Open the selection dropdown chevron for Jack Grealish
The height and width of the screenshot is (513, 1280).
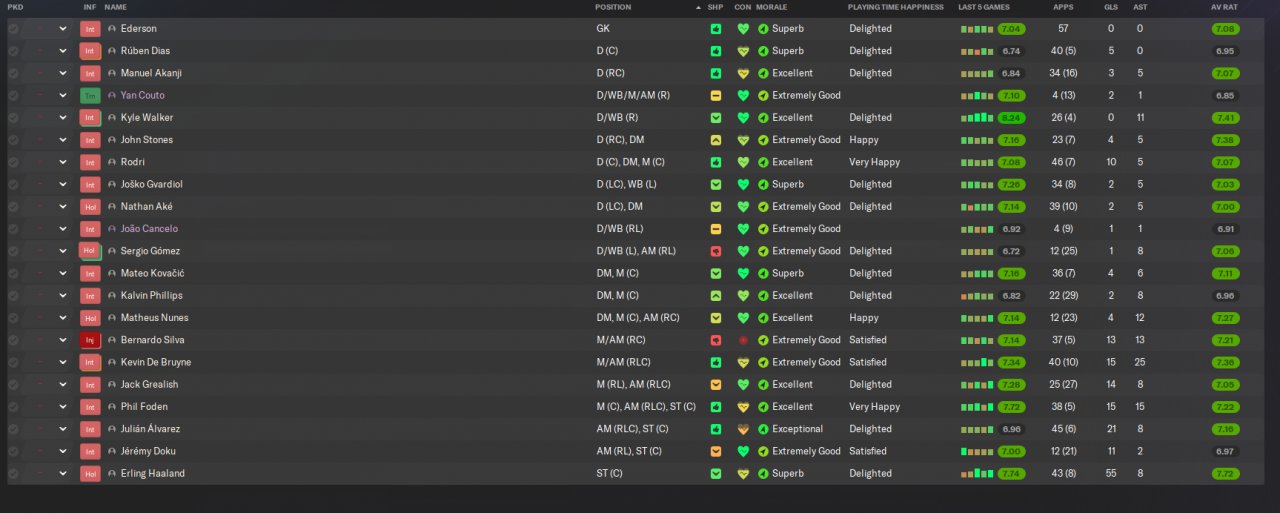(63, 385)
